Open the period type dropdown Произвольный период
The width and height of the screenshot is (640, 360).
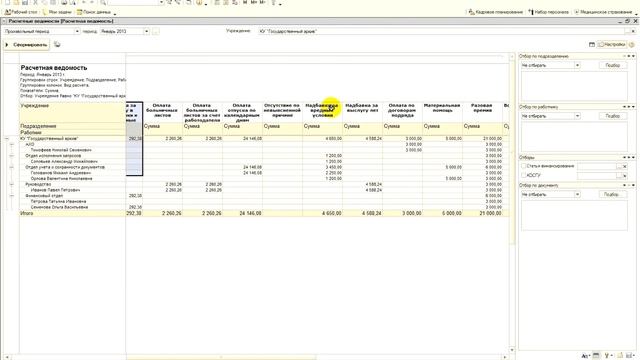pyautogui.click(x=77, y=31)
